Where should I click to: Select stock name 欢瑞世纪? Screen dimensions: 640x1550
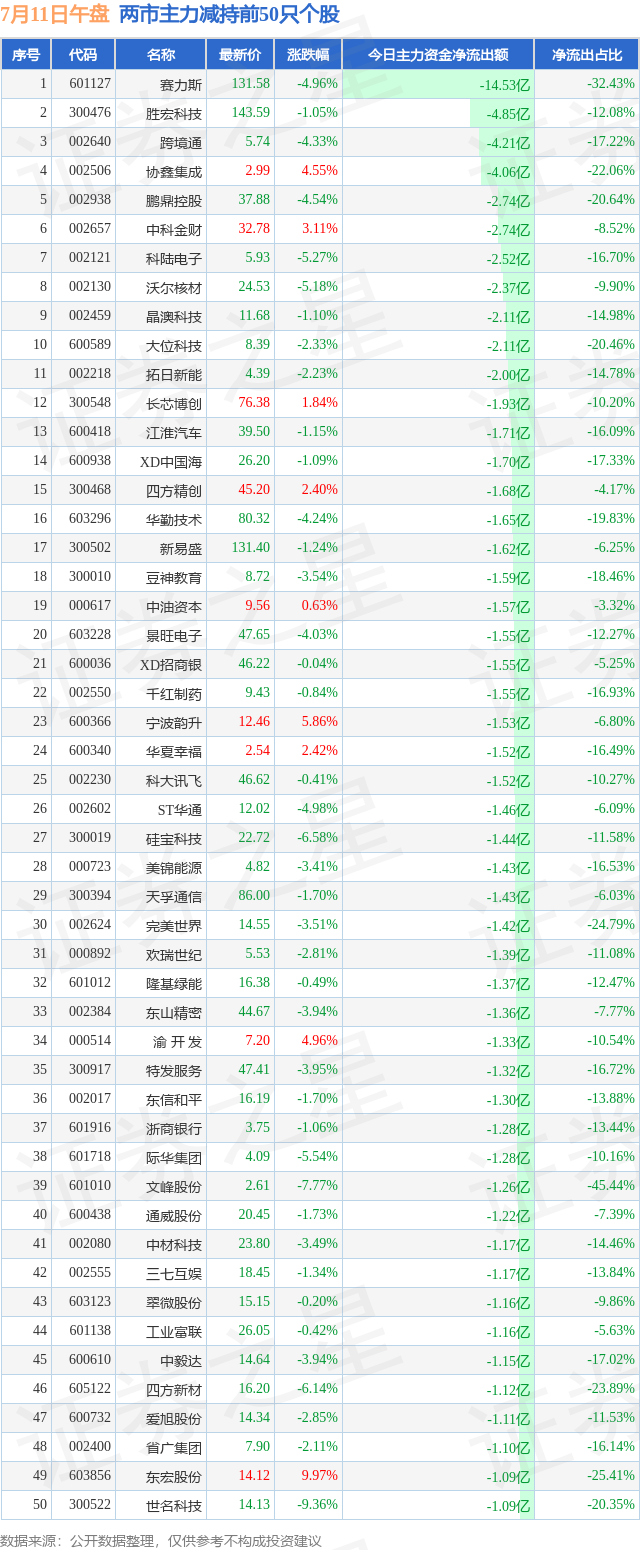174,954
